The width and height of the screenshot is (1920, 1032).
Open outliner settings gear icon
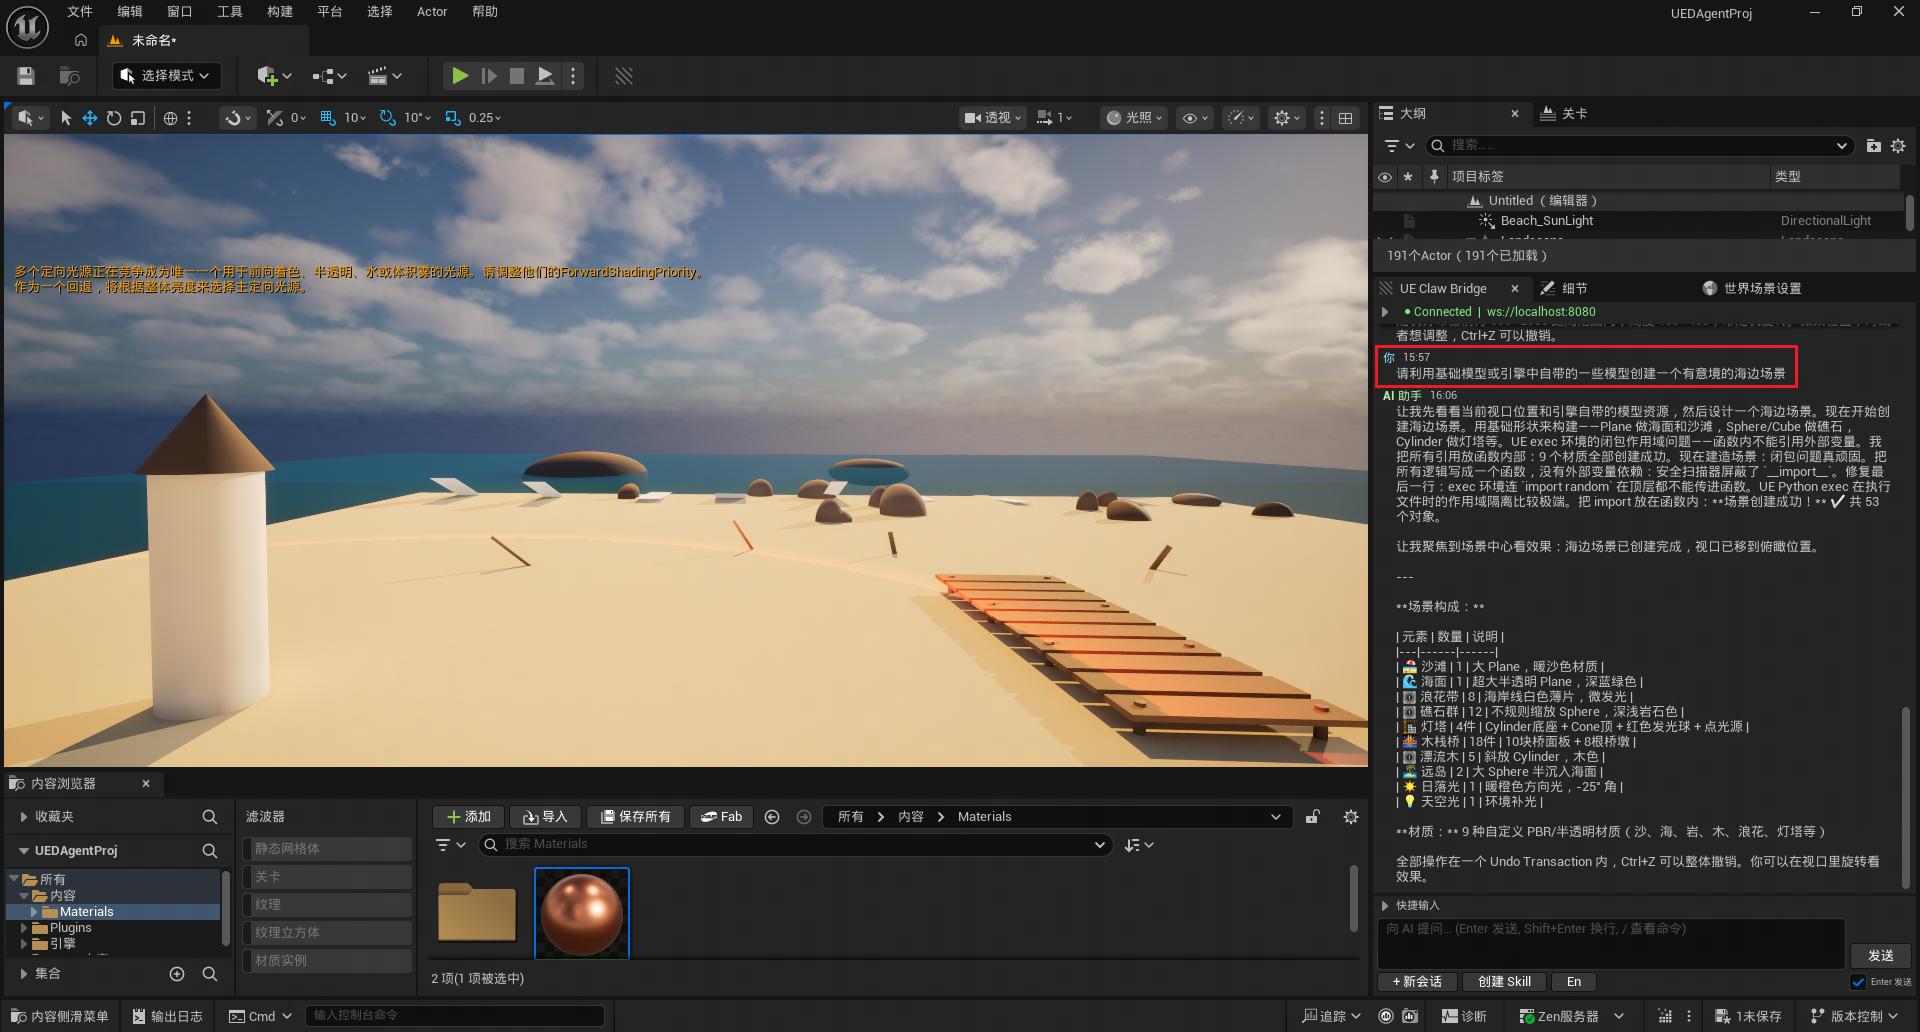tap(1898, 146)
